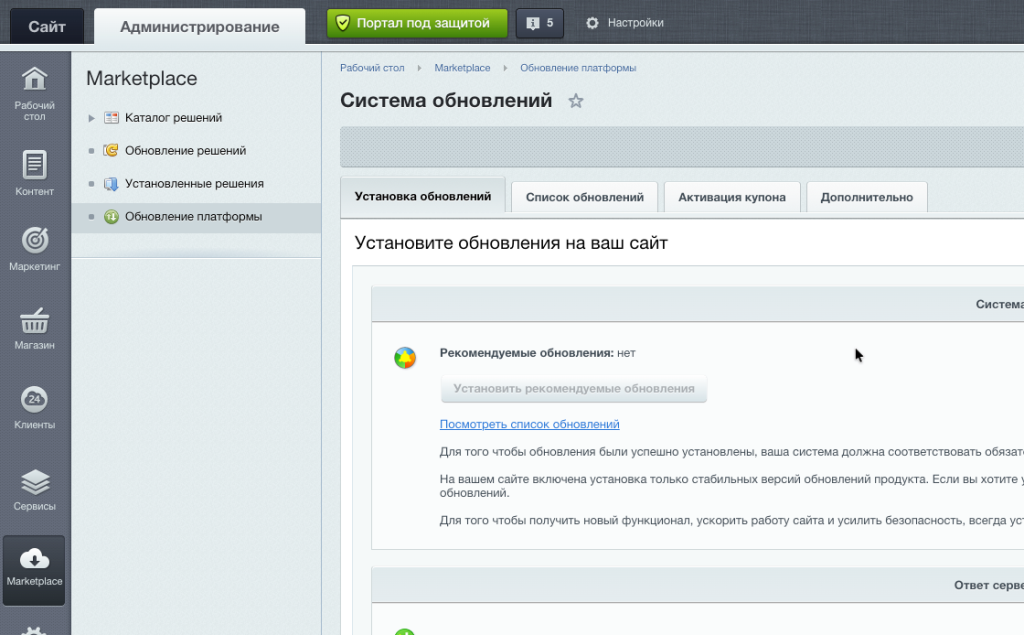The height and width of the screenshot is (635, 1024).
Task: Open the Контент section icon
Action: [35, 165]
